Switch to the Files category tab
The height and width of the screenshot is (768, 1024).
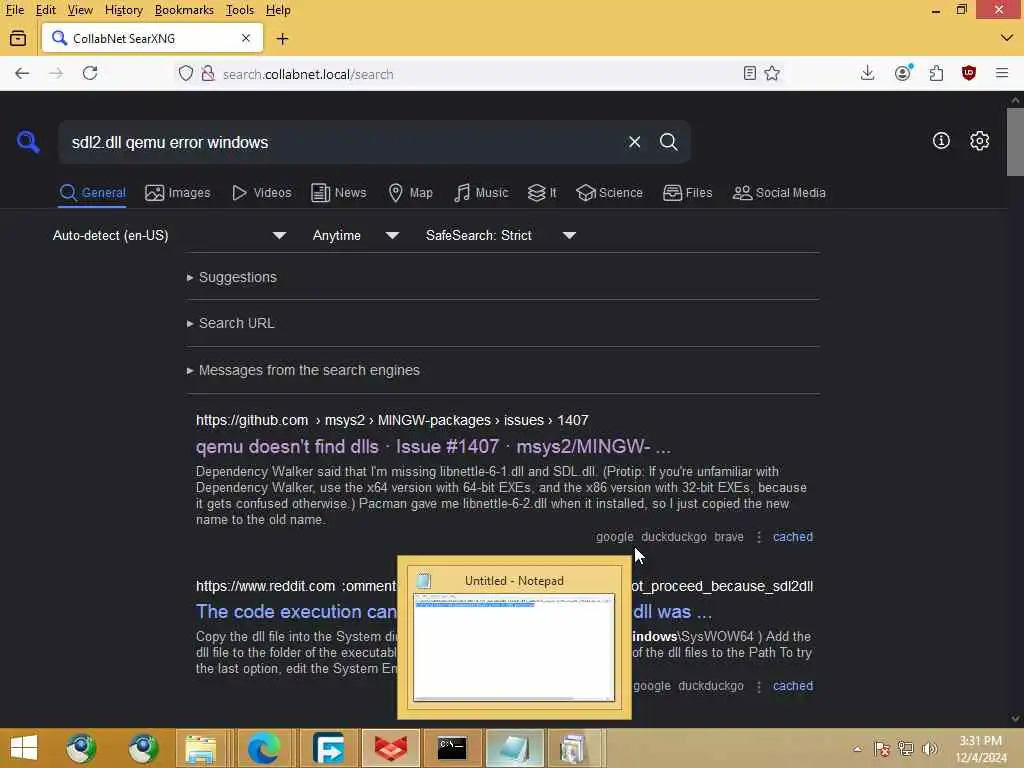click(x=688, y=193)
